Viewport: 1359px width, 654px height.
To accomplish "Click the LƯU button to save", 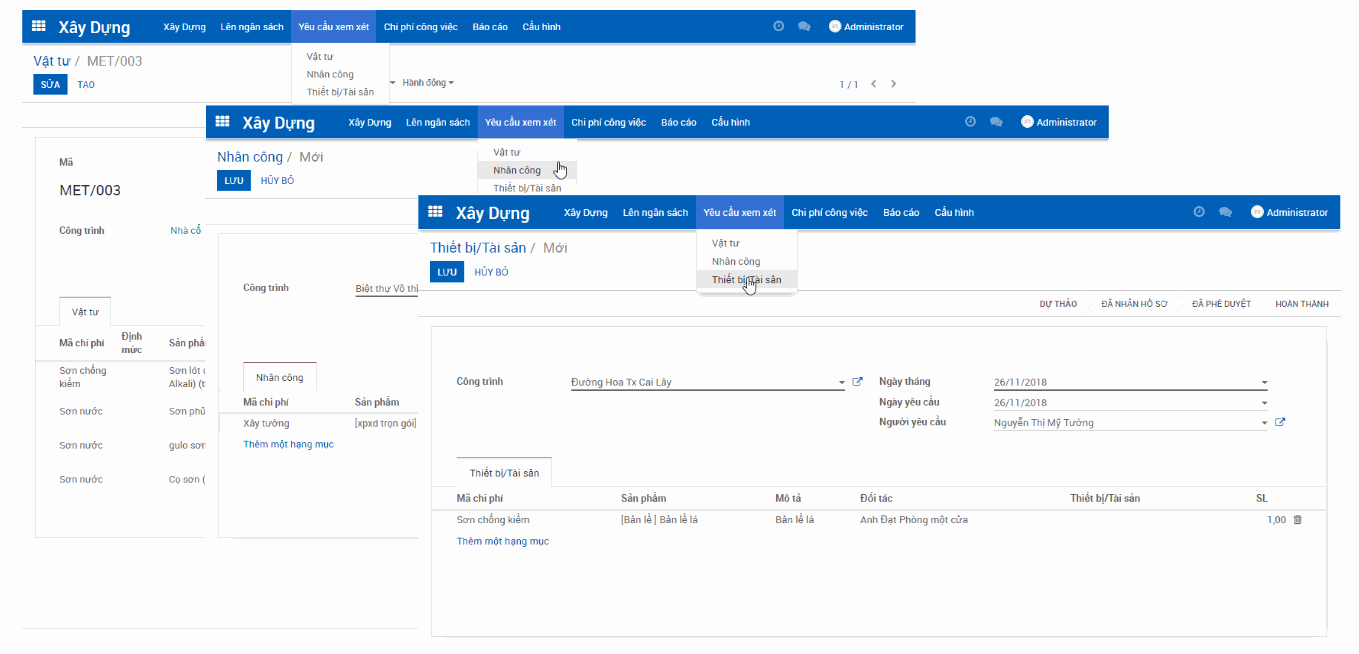I will point(446,271).
